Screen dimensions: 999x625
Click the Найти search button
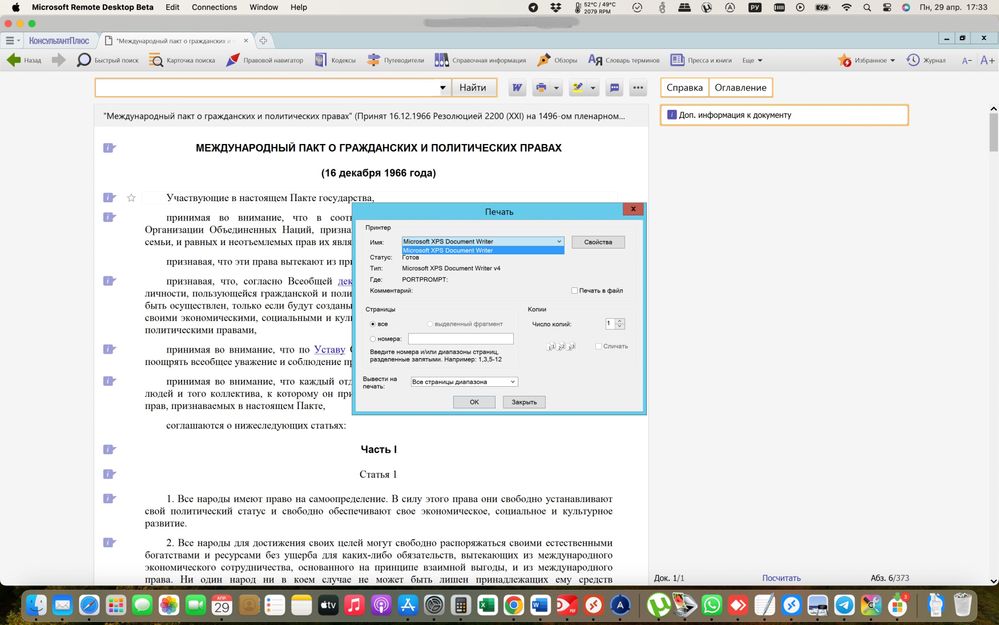[473, 88]
